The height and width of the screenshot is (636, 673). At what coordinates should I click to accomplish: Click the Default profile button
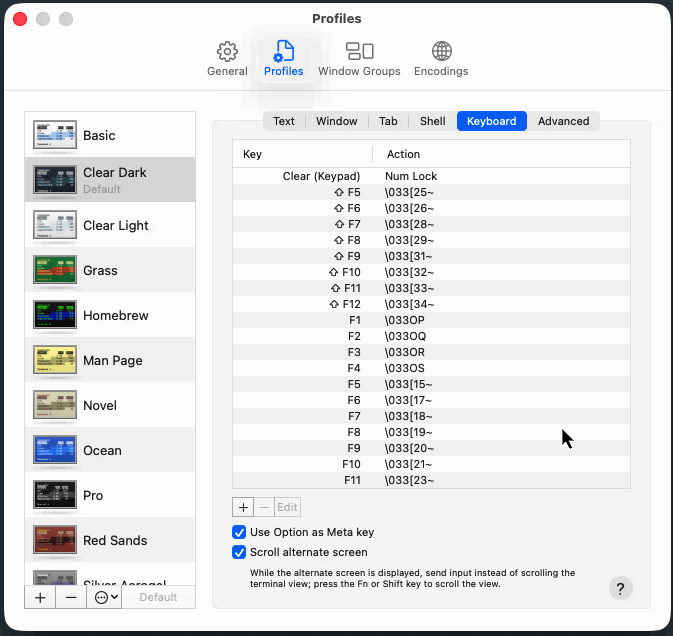click(x=158, y=597)
